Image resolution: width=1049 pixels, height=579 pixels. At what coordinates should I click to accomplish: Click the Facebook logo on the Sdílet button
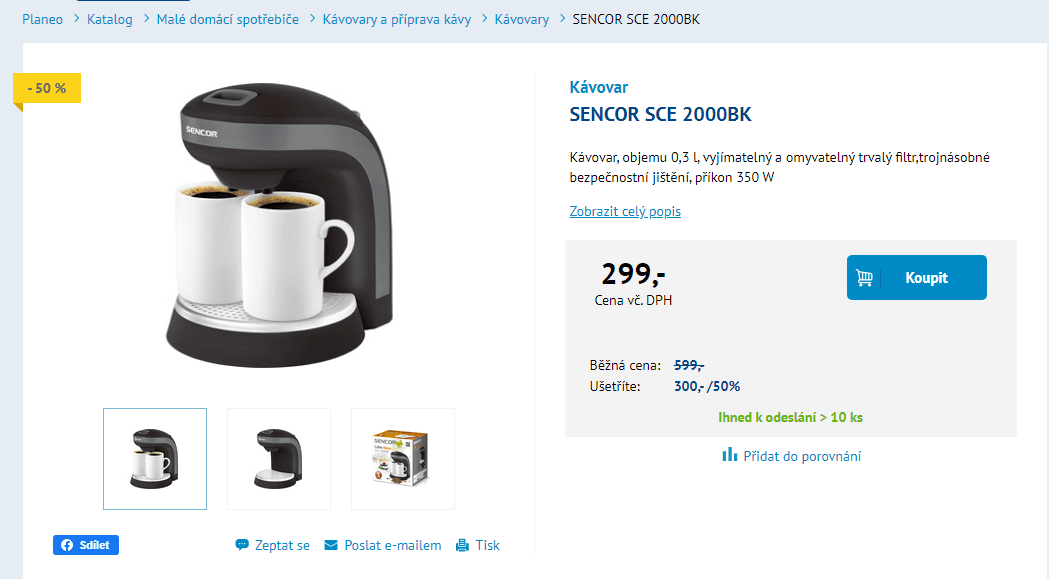[x=66, y=545]
